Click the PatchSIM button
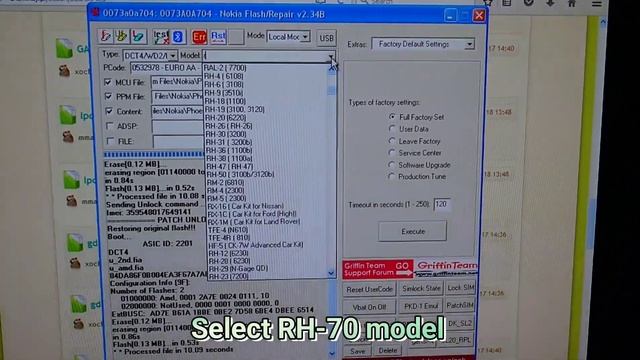The width and height of the screenshot is (640, 360). coord(460,305)
